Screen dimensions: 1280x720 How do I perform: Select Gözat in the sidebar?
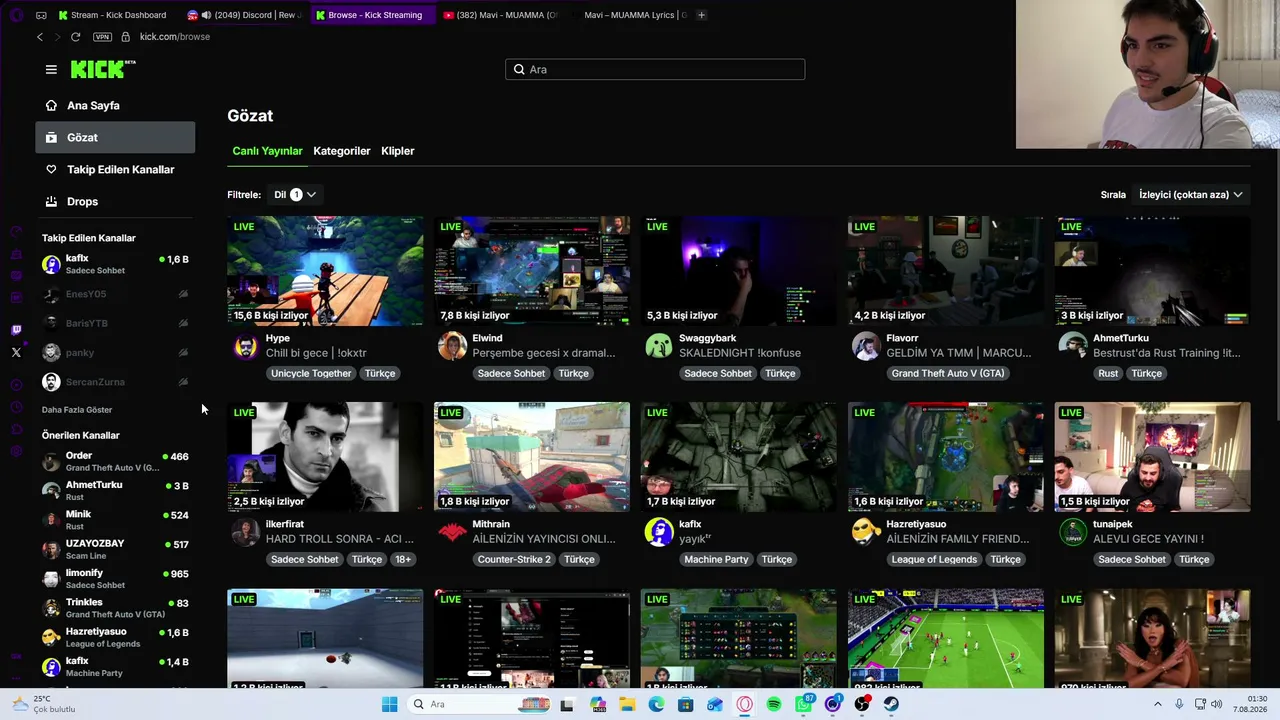pos(115,137)
